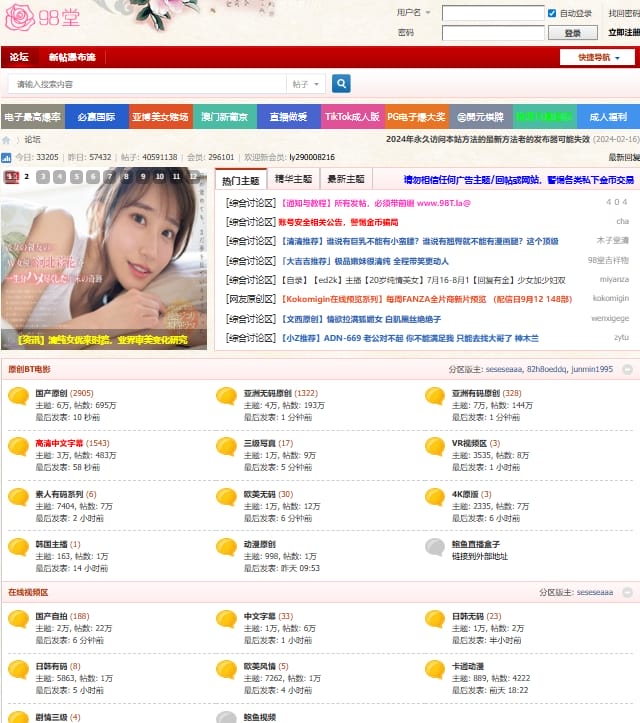The height and width of the screenshot is (723, 640).
Task: Click the speech bubble icon for 4K原版
Action: pos(435,498)
